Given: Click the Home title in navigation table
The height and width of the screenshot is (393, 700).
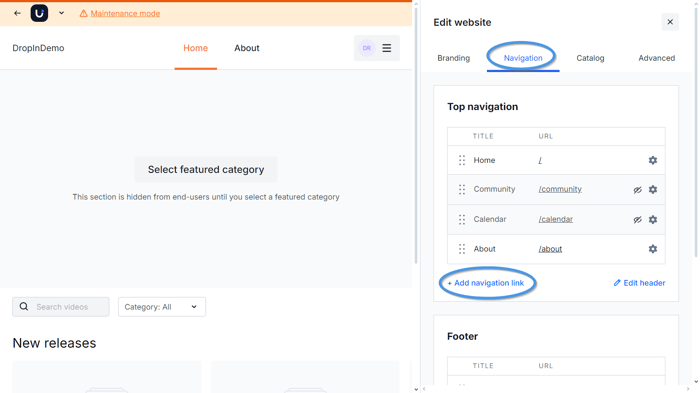Looking at the screenshot, I should click(x=484, y=160).
